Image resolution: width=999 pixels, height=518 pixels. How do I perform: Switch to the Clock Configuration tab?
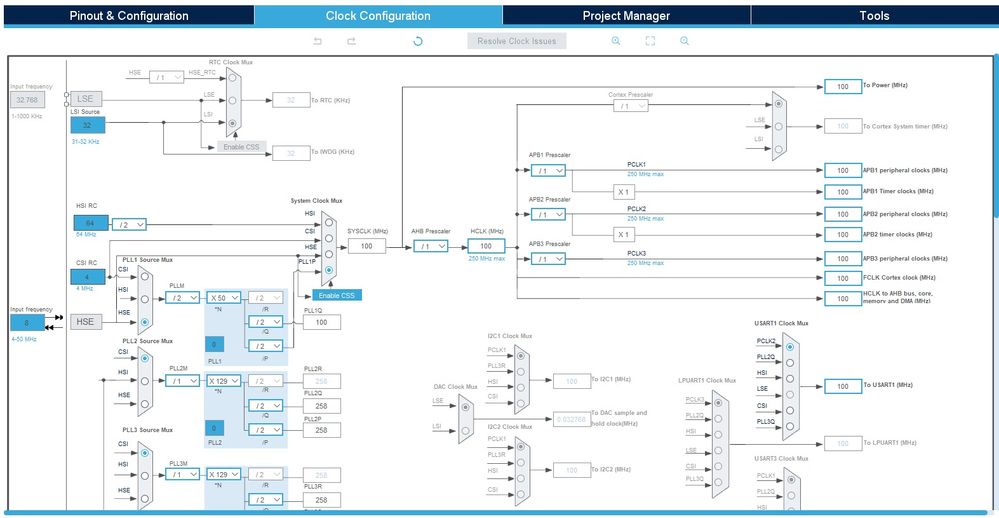[x=378, y=16]
